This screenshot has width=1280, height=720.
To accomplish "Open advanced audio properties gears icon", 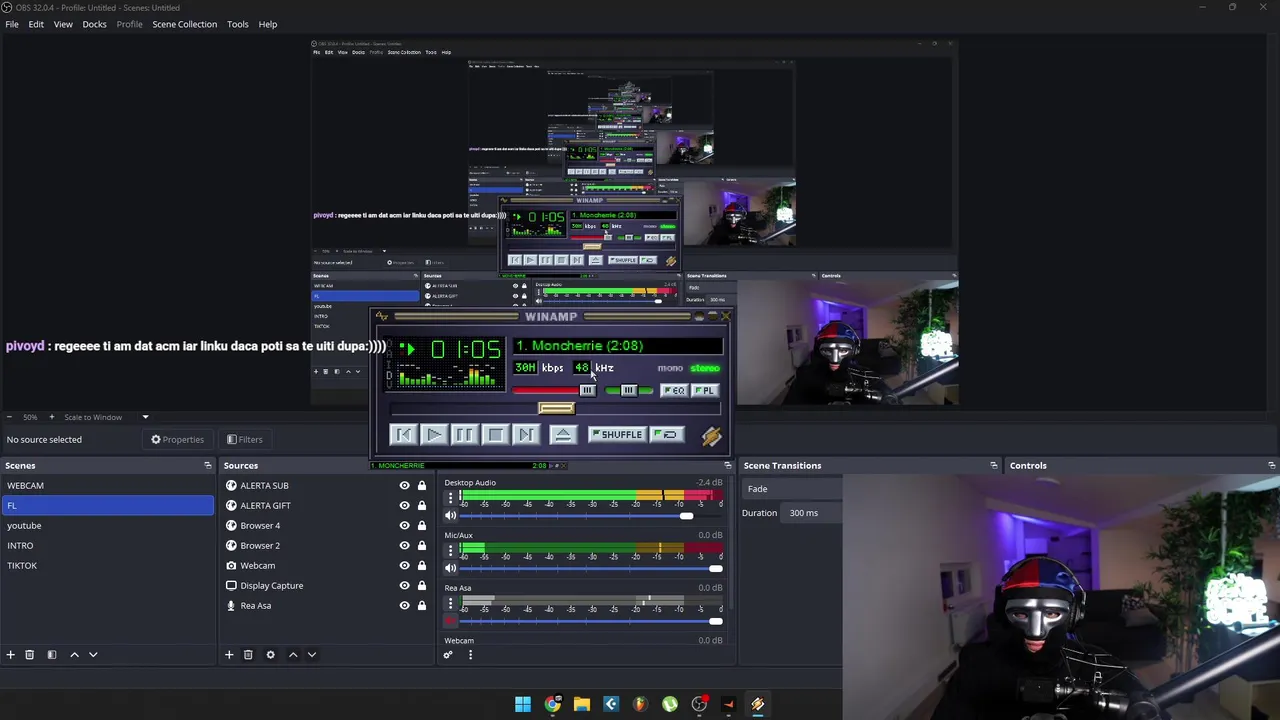I will [x=448, y=655].
